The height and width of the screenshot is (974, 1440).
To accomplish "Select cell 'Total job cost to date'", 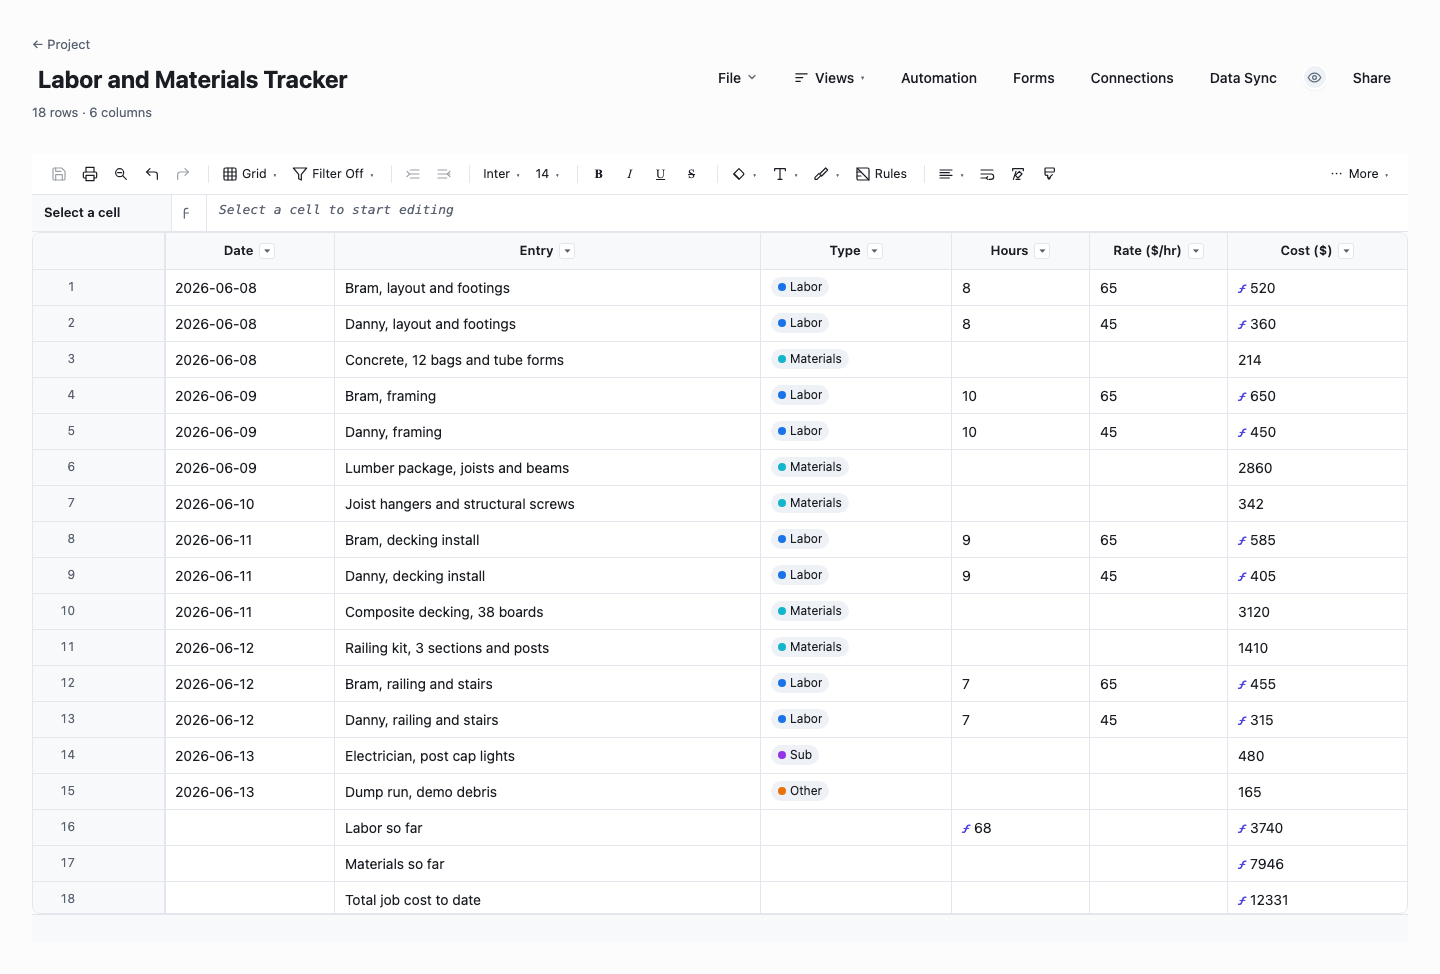I will [x=547, y=899].
